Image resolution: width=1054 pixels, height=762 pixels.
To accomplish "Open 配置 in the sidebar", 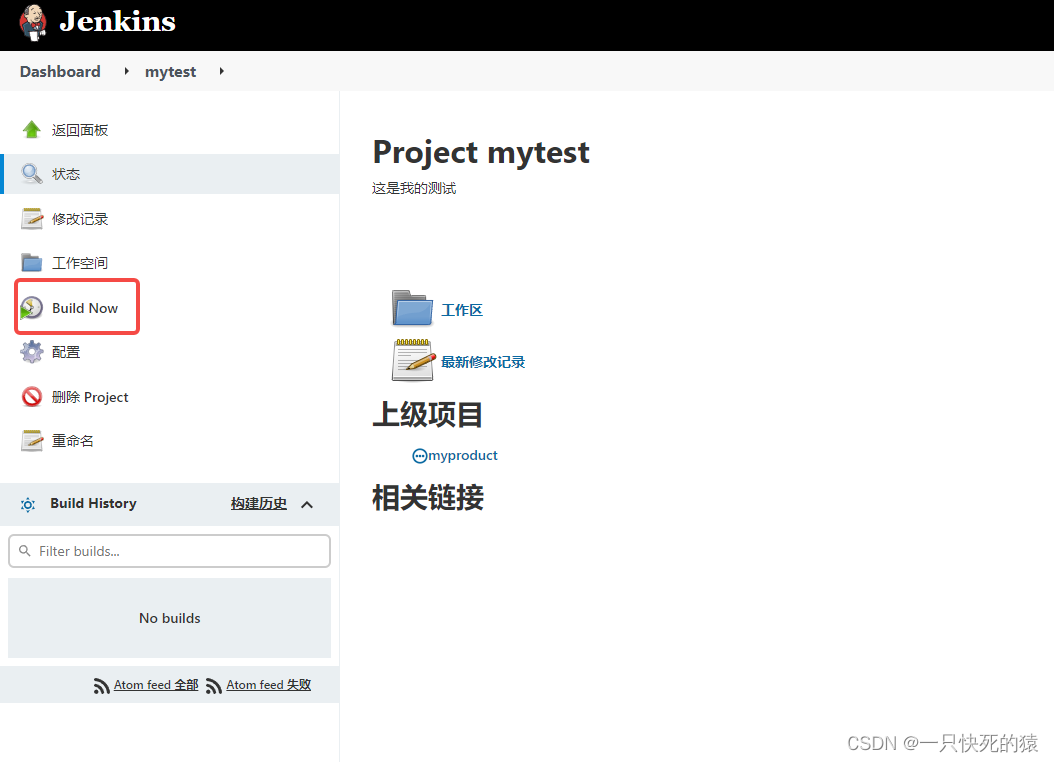I will point(66,352).
